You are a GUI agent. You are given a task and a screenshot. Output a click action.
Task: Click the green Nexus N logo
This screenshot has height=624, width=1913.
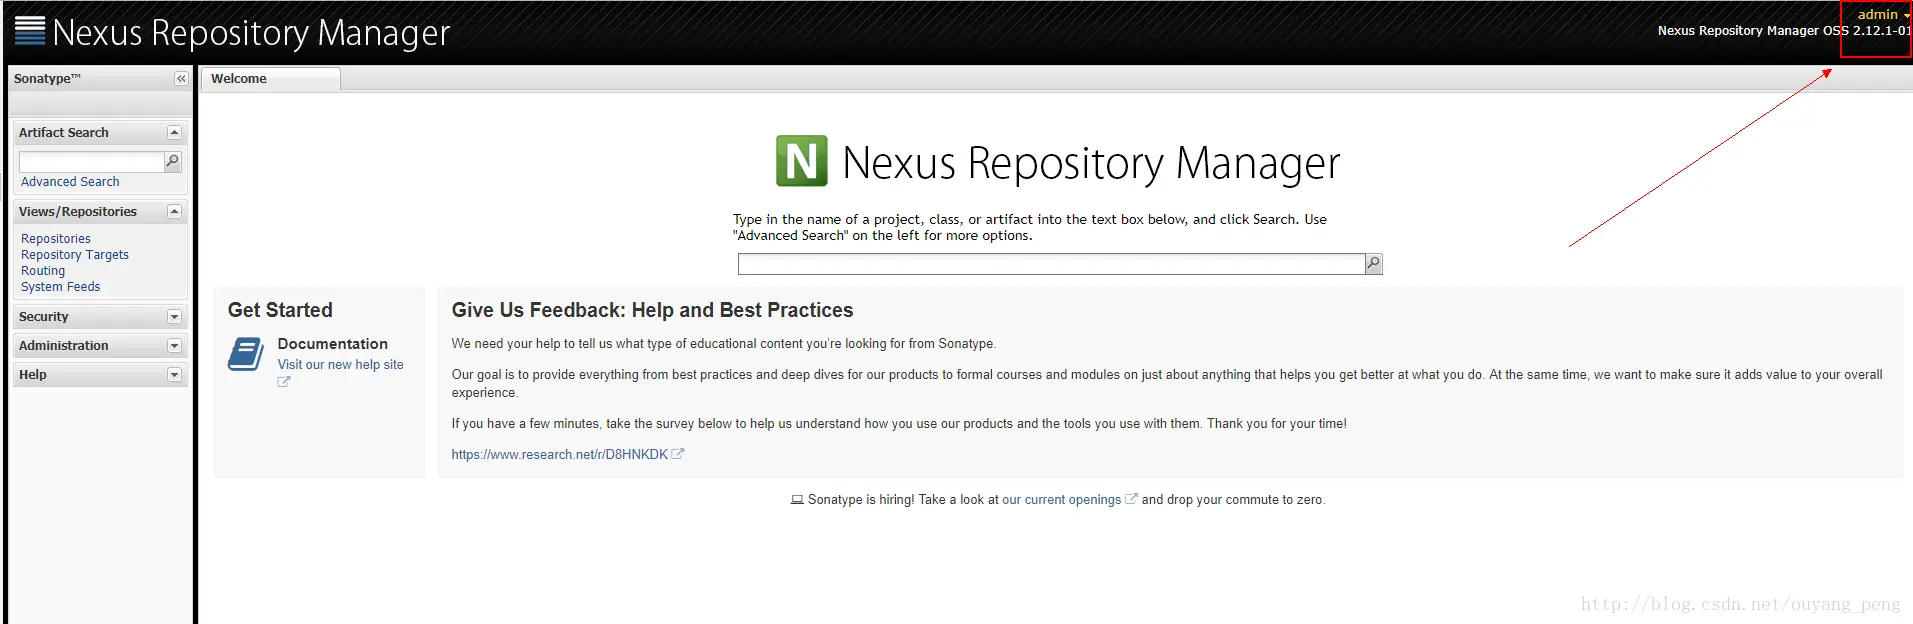pyautogui.click(x=802, y=161)
